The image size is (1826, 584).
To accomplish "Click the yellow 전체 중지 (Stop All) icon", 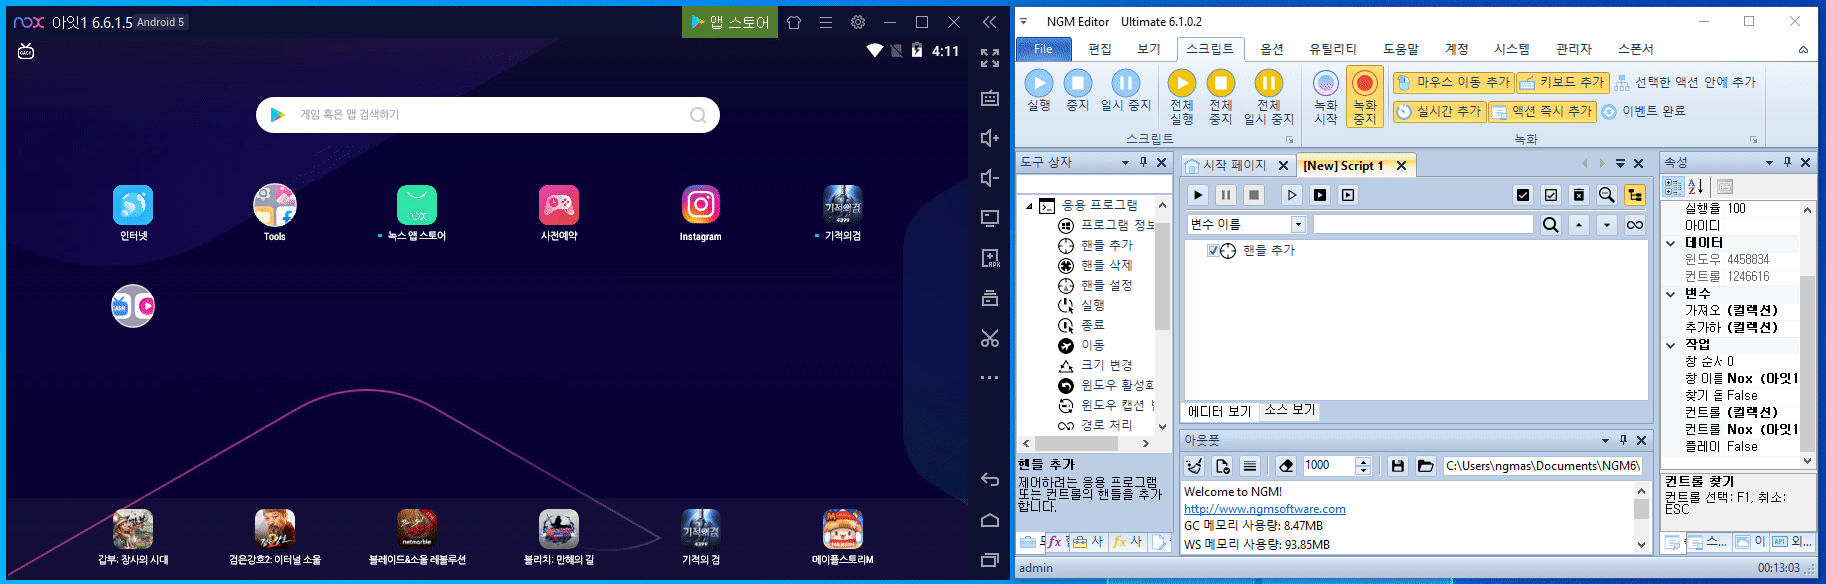I will [x=1220, y=83].
